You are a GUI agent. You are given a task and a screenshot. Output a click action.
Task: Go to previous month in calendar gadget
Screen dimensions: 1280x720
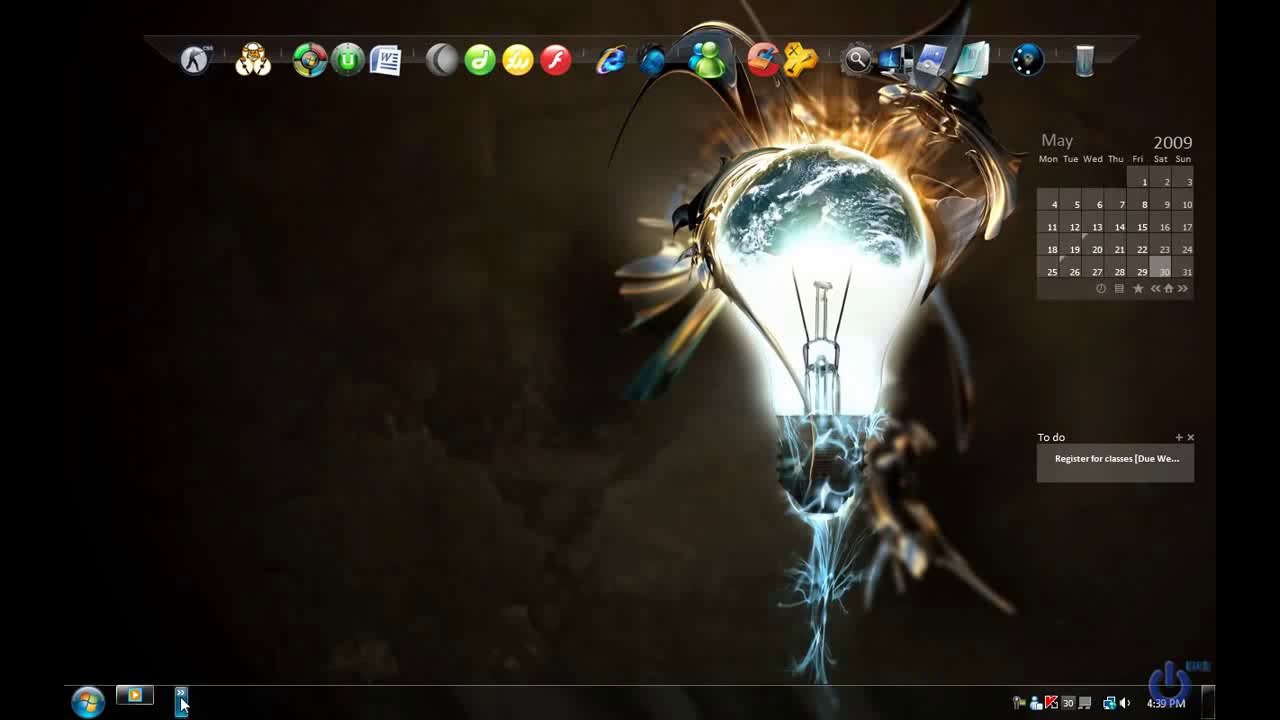click(x=1155, y=288)
